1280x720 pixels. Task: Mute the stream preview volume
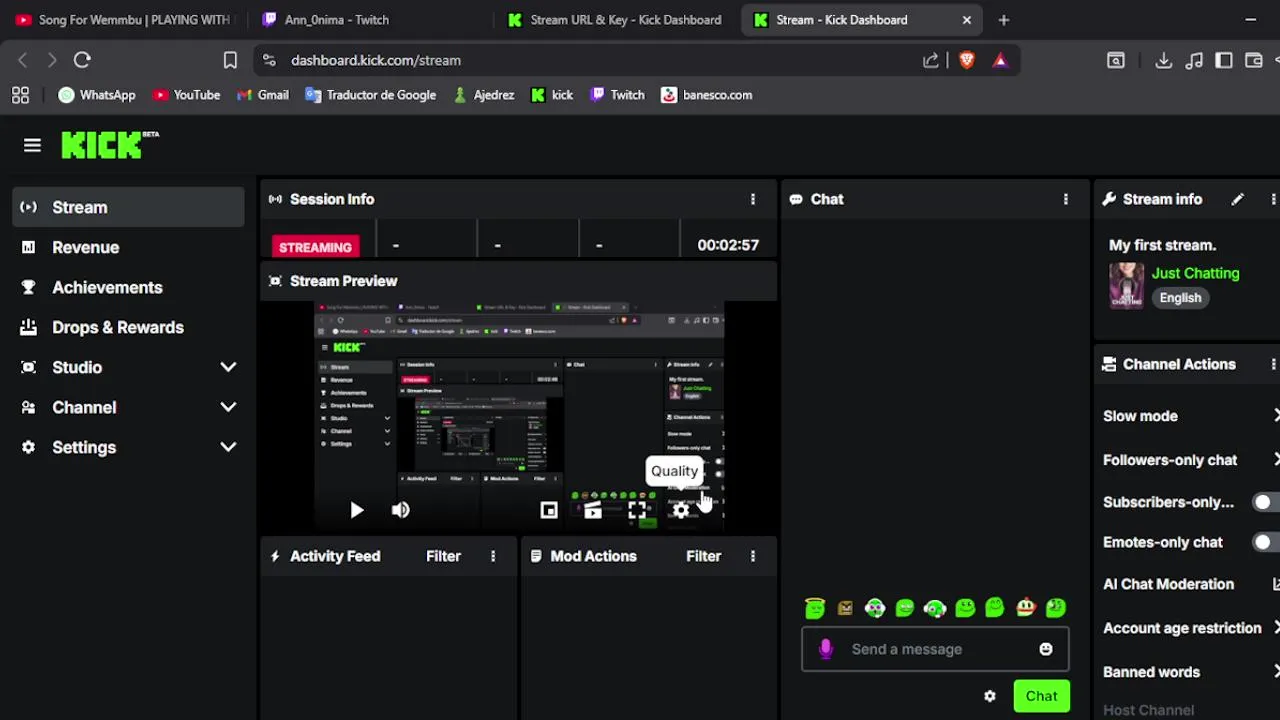pos(400,510)
